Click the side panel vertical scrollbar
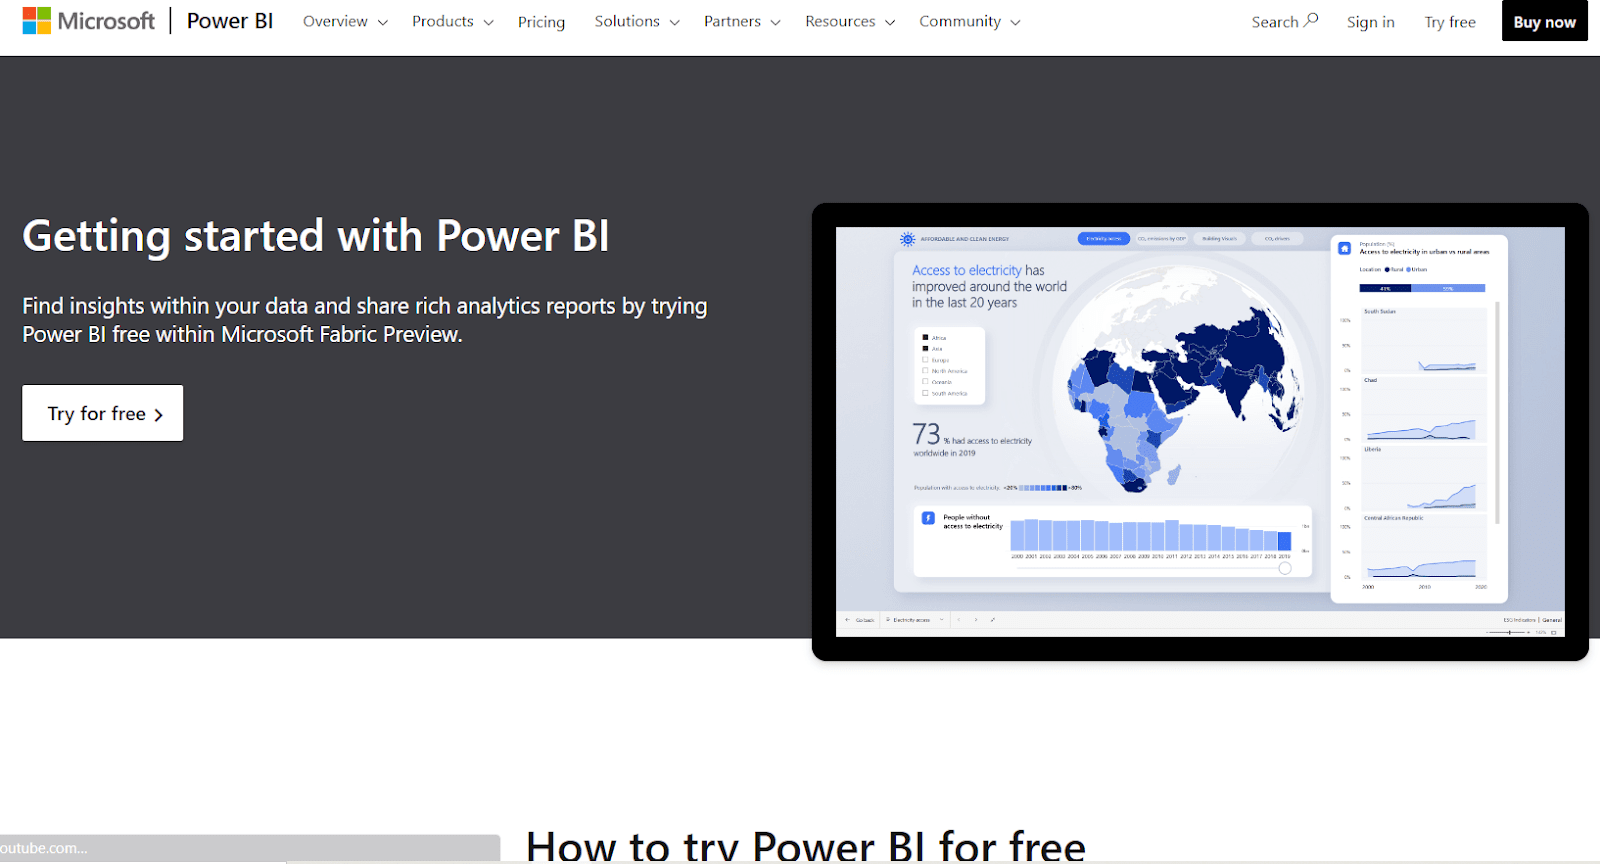Image resolution: width=1600 pixels, height=864 pixels. [1497, 412]
